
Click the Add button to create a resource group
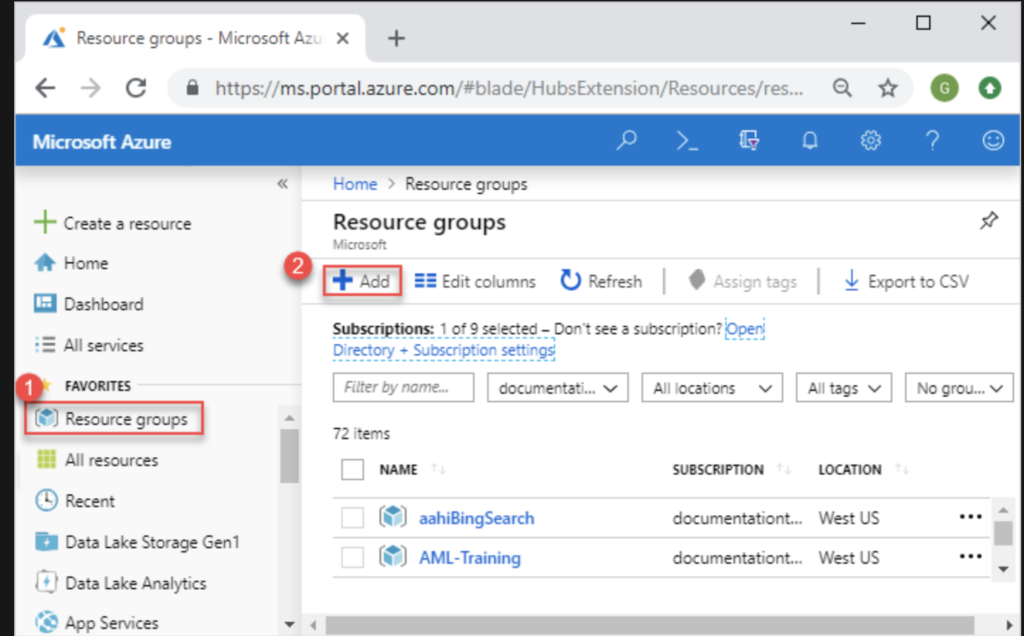[x=362, y=281]
